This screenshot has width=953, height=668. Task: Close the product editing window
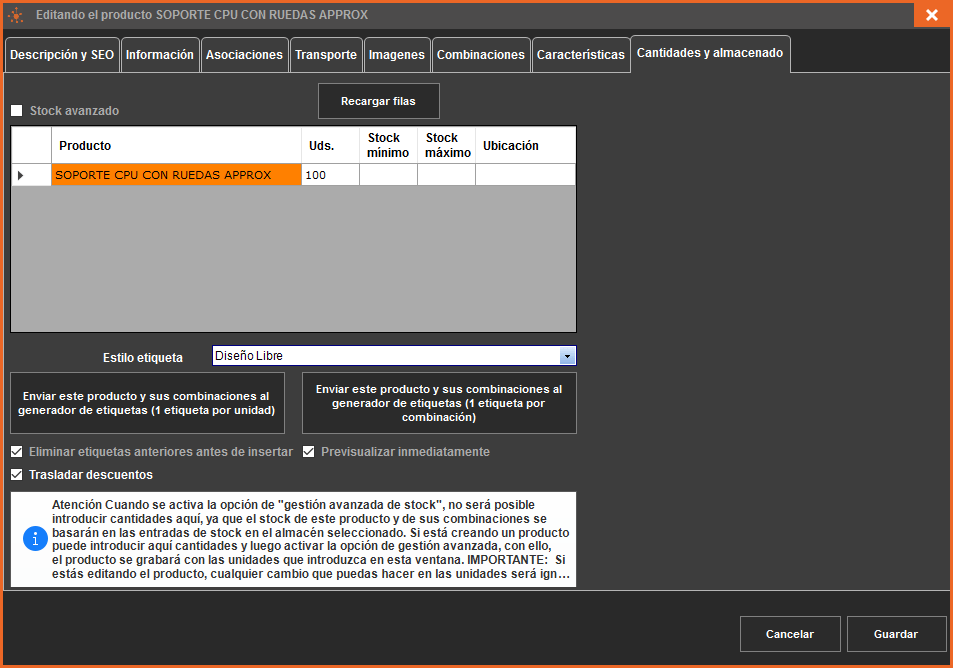931,15
